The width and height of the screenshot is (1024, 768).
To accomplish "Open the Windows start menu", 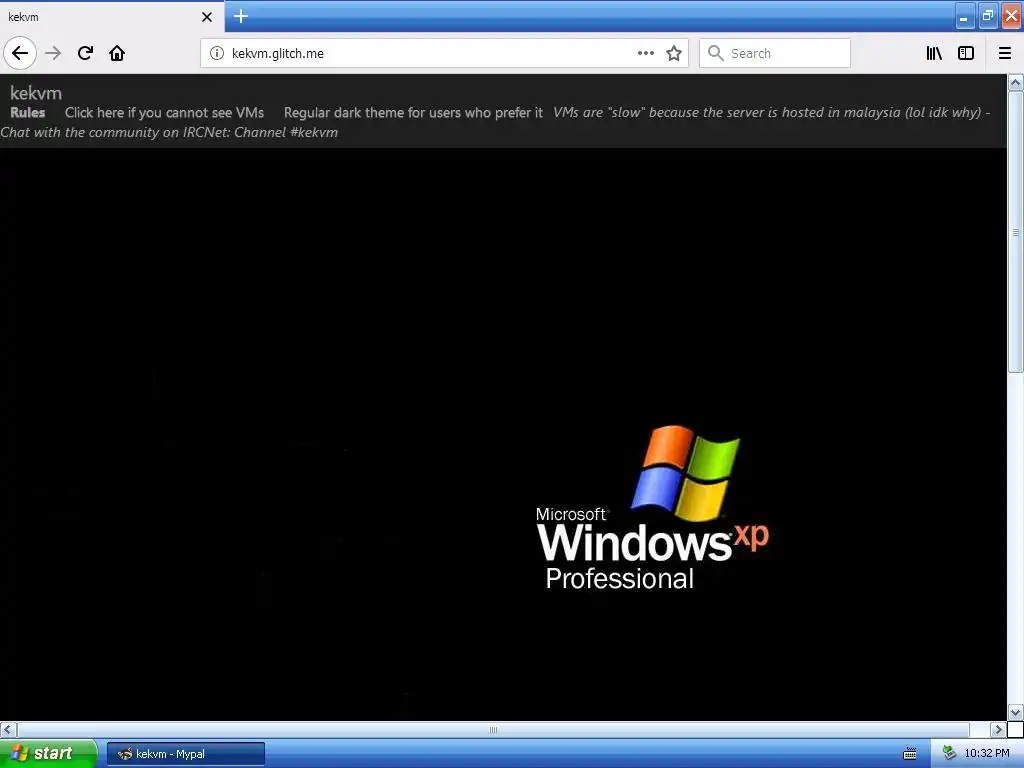I will (x=47, y=754).
